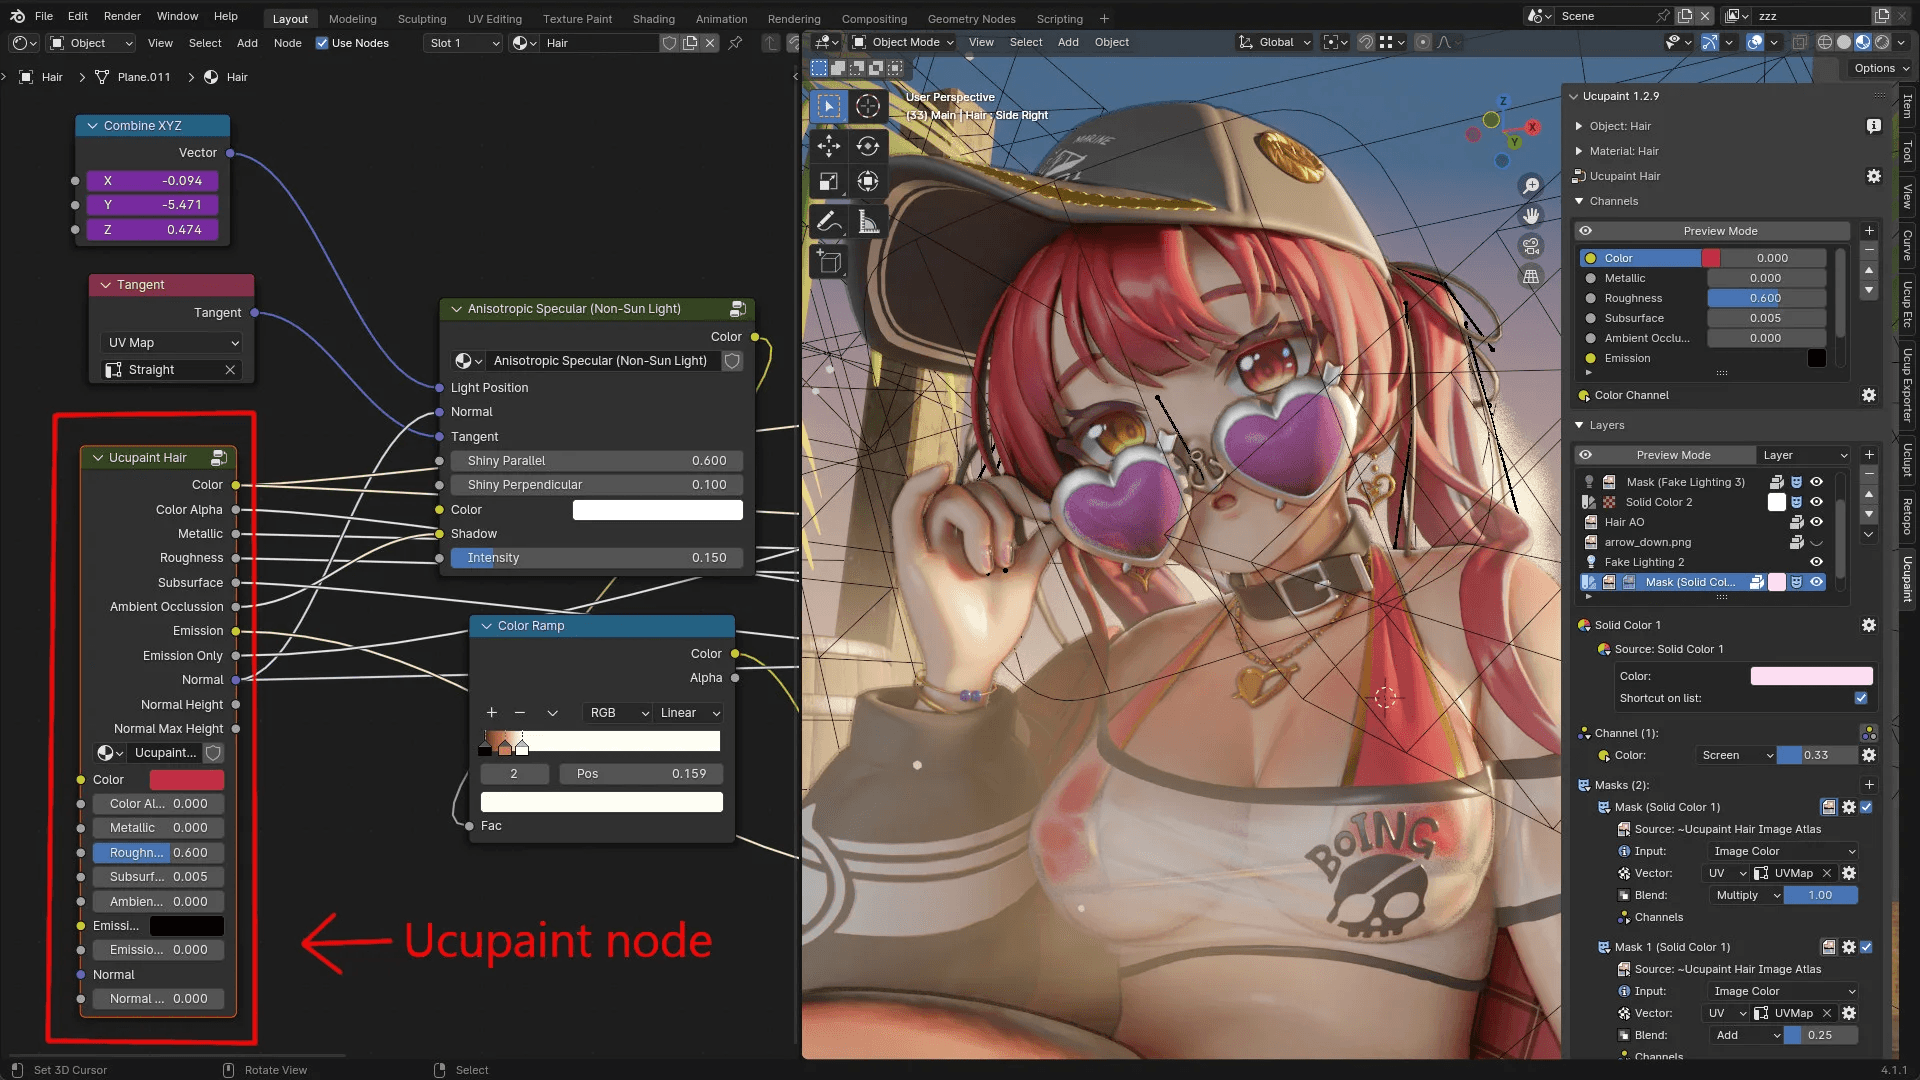Toggle visibility of Fake Lighting 2 layer
1920x1080 pixels.
(1818, 562)
